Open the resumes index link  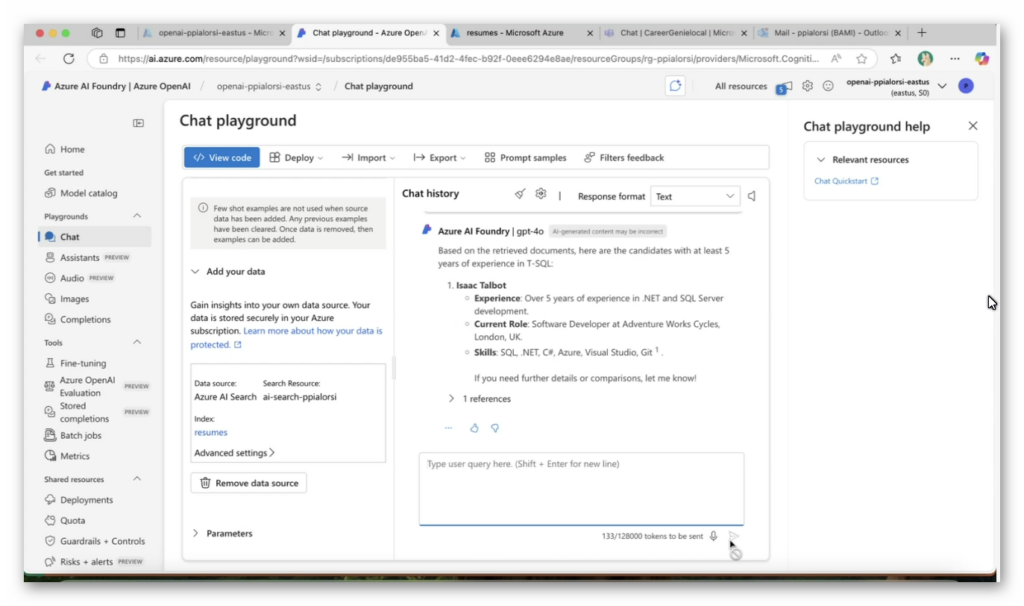point(210,432)
